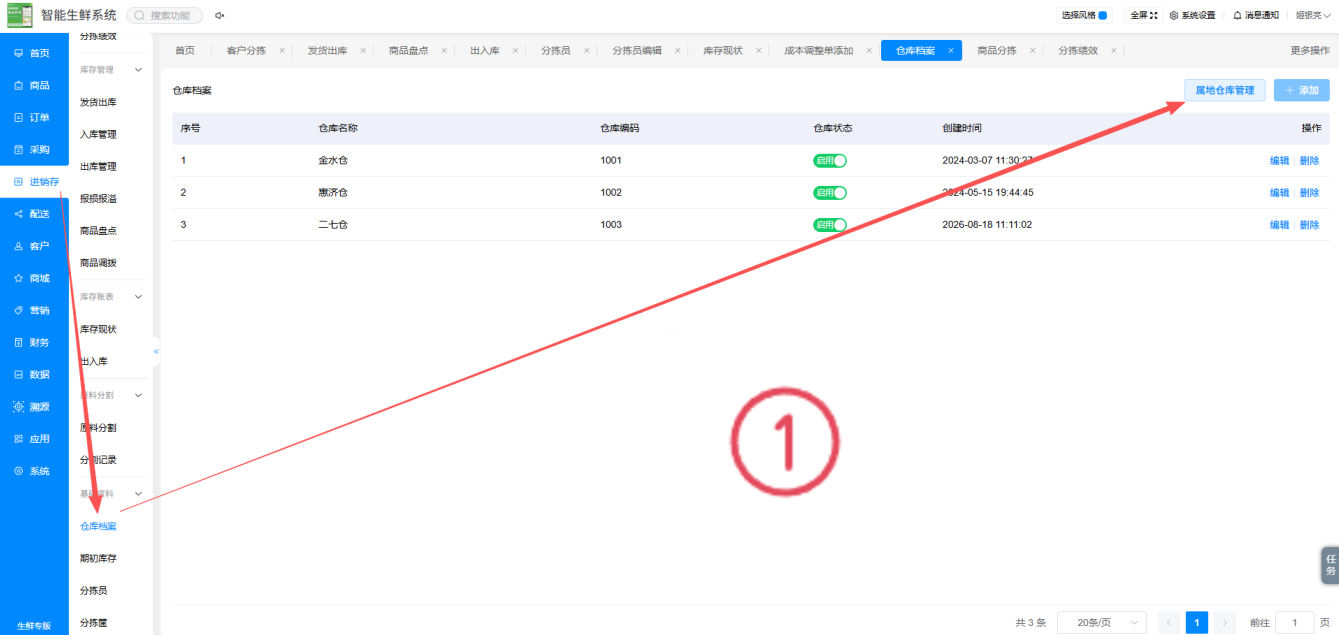Switch to the 库存现状 tab
The image size is (1339, 635).
(722, 50)
